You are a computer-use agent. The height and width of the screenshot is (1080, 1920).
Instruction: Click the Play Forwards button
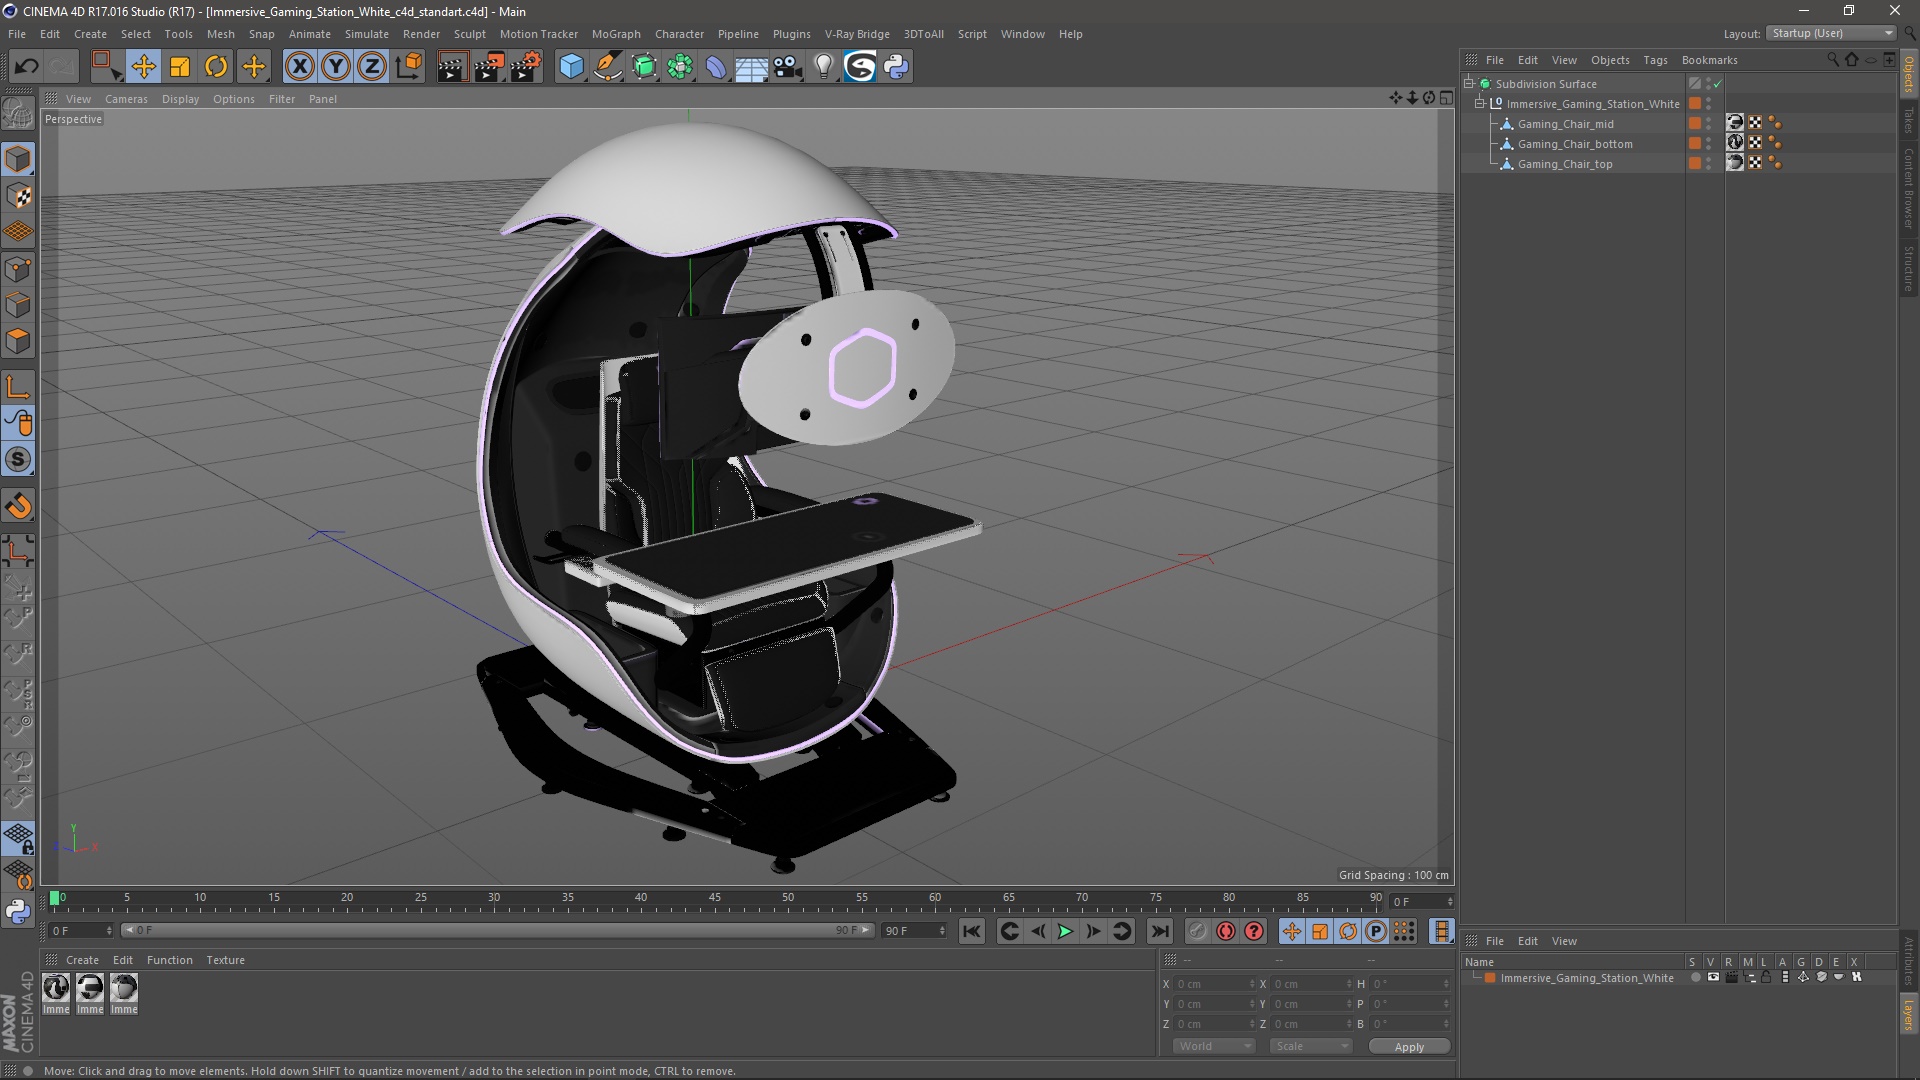tap(1065, 931)
